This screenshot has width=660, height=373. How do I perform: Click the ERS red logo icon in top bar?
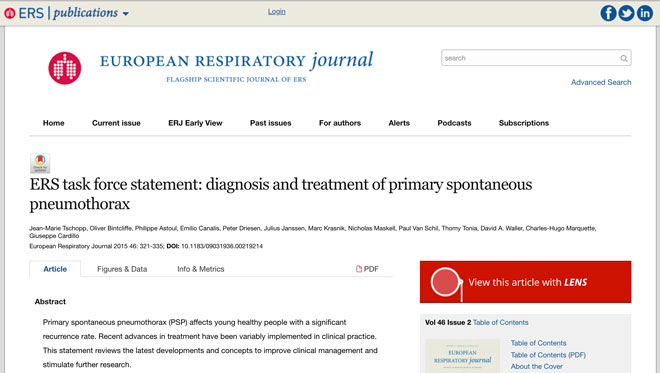[x=10, y=13]
